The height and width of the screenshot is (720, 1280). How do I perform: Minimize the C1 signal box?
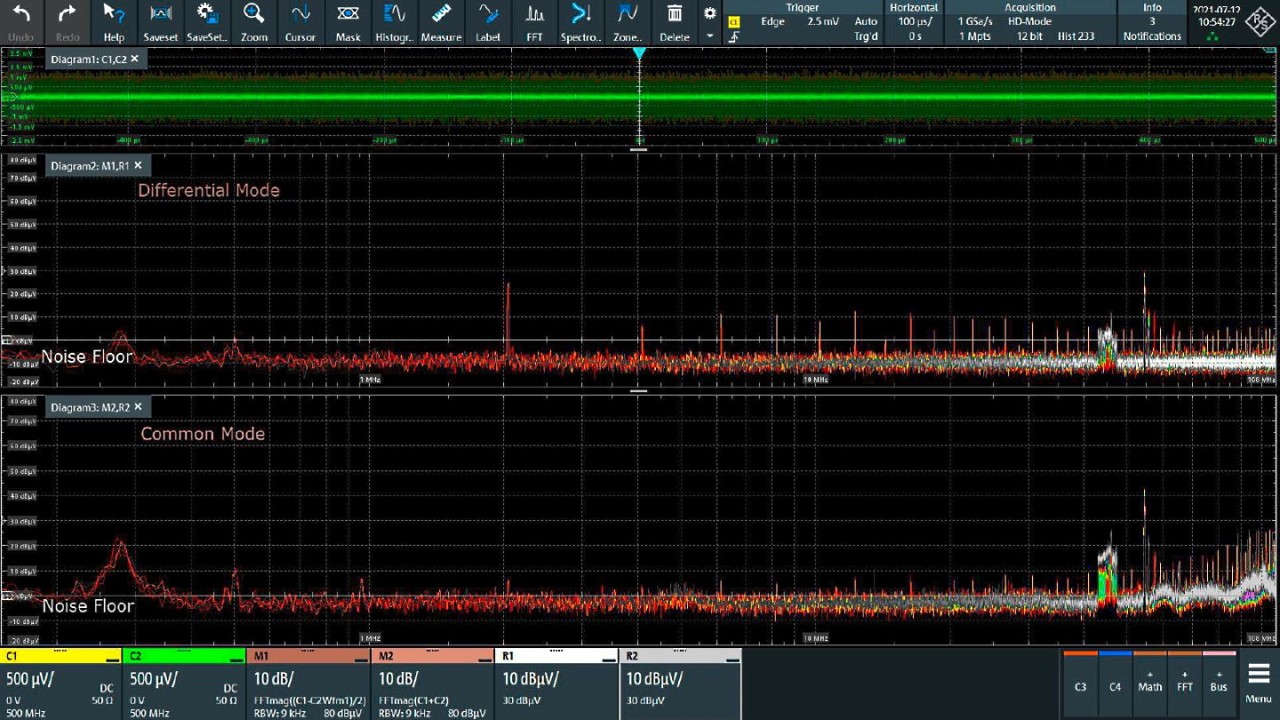coord(113,658)
